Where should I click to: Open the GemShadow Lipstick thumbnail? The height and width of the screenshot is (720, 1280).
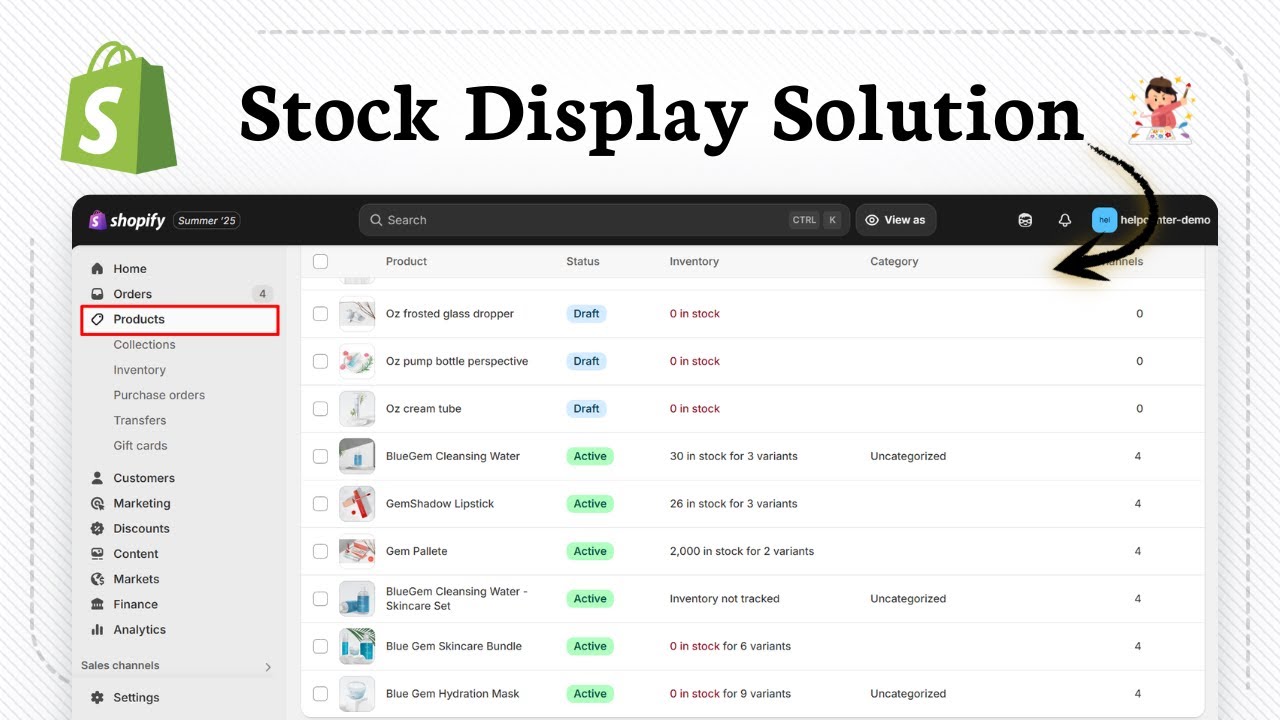click(357, 504)
